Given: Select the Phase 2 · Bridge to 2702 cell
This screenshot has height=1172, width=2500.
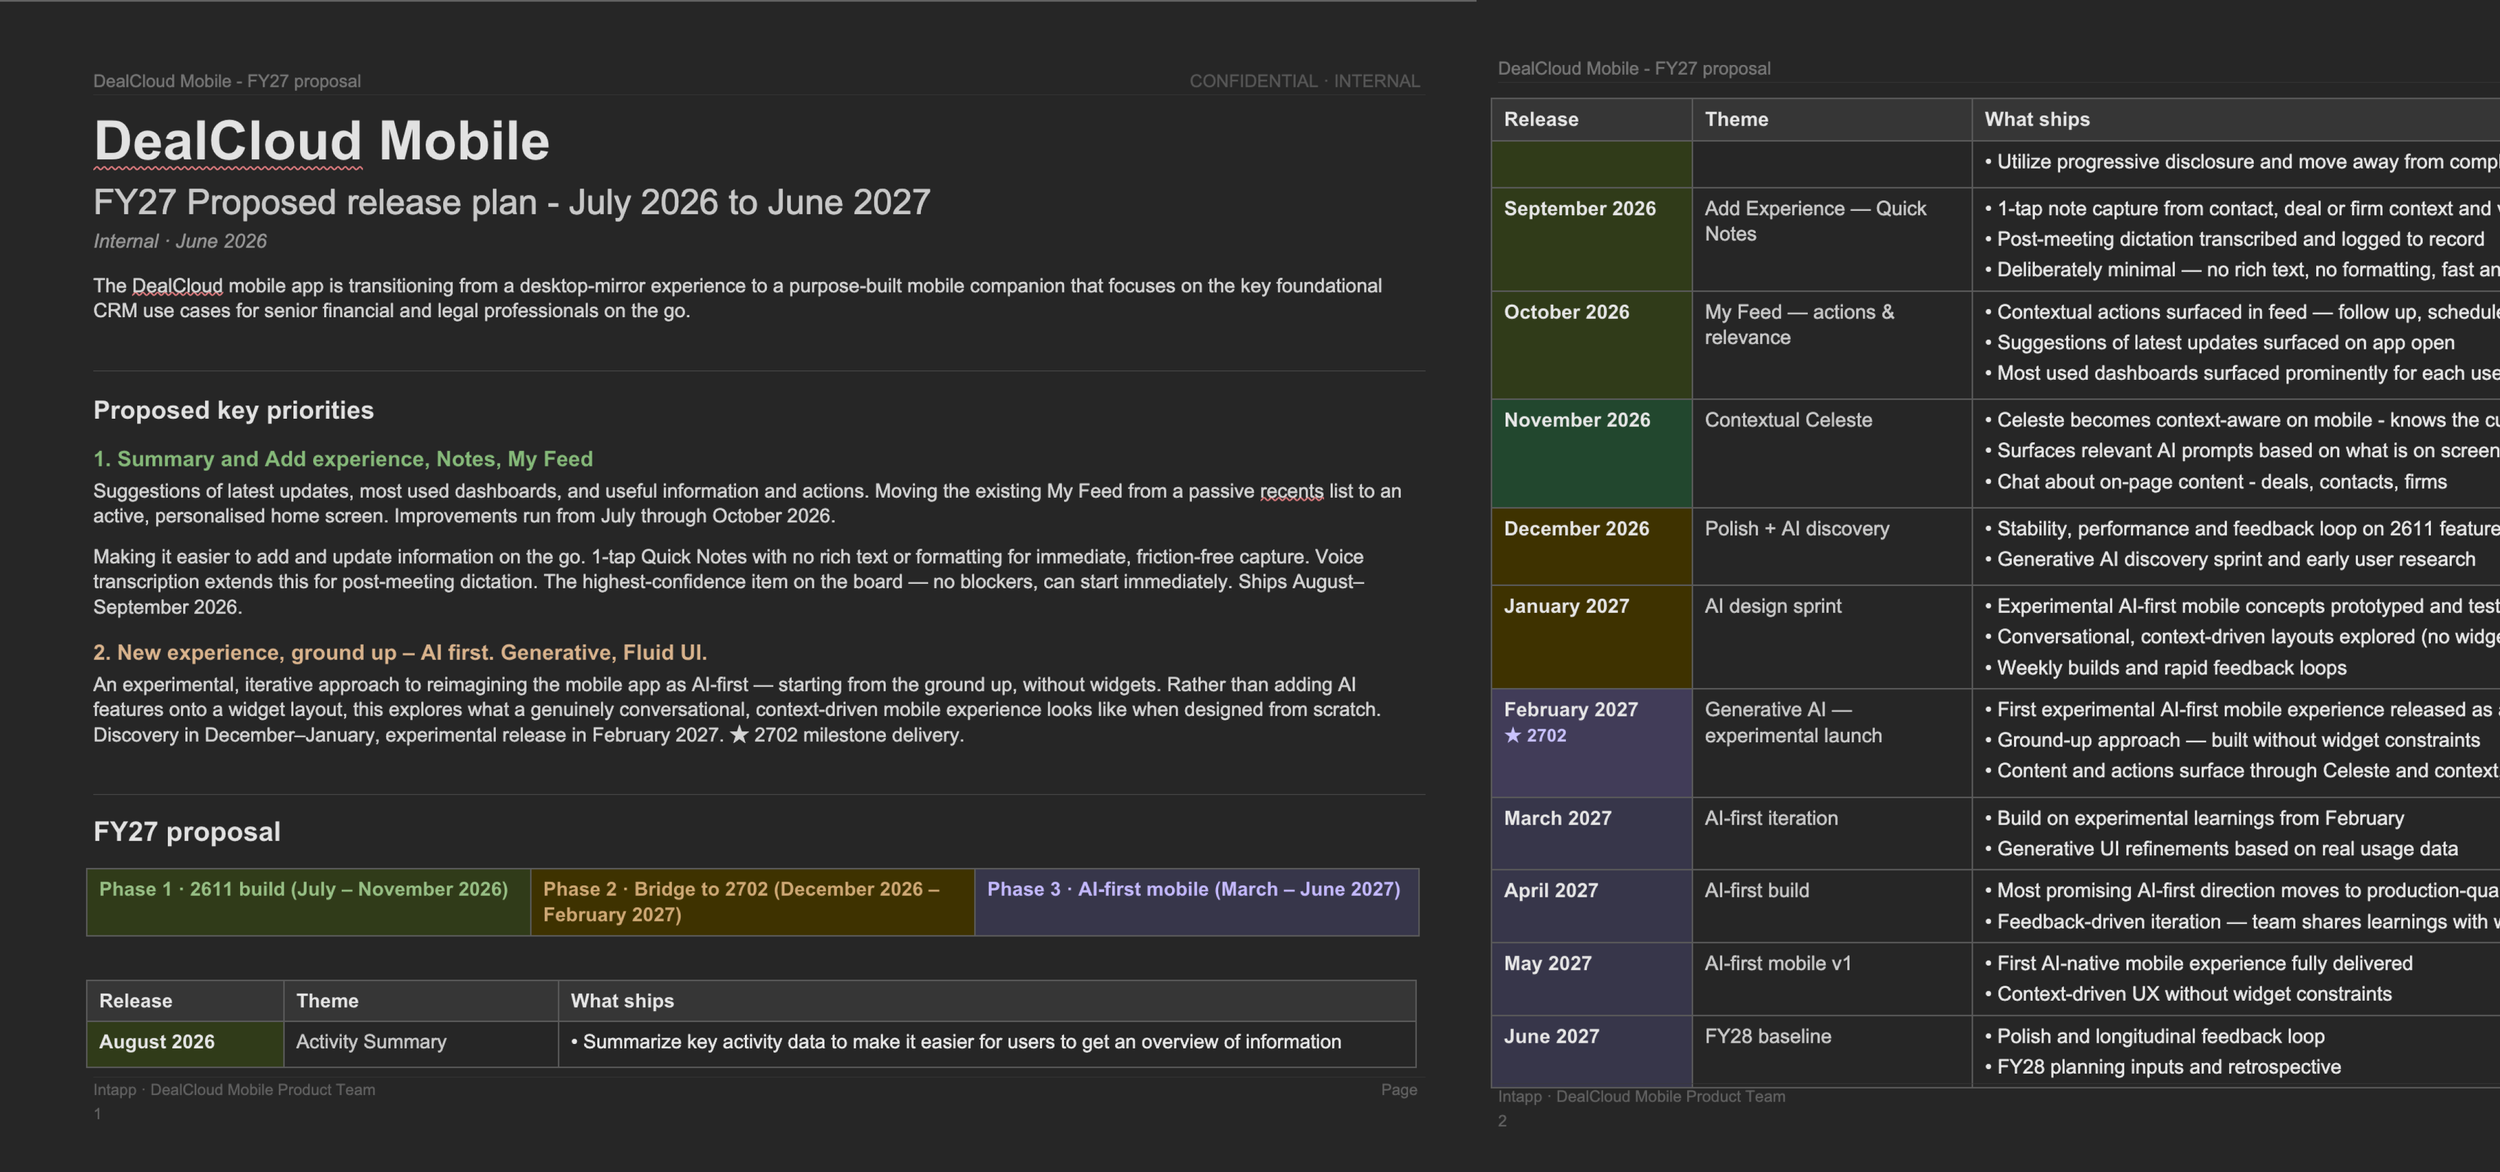Looking at the screenshot, I should click(x=753, y=902).
